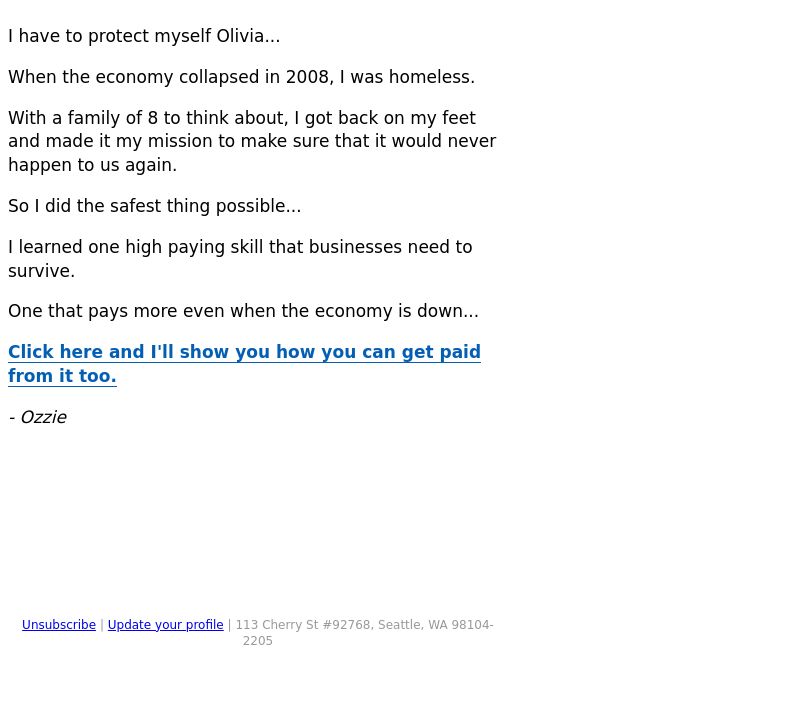Click the sentence about economy collapsing in 2008
The width and height of the screenshot is (800, 728).
pyautogui.click(x=241, y=77)
